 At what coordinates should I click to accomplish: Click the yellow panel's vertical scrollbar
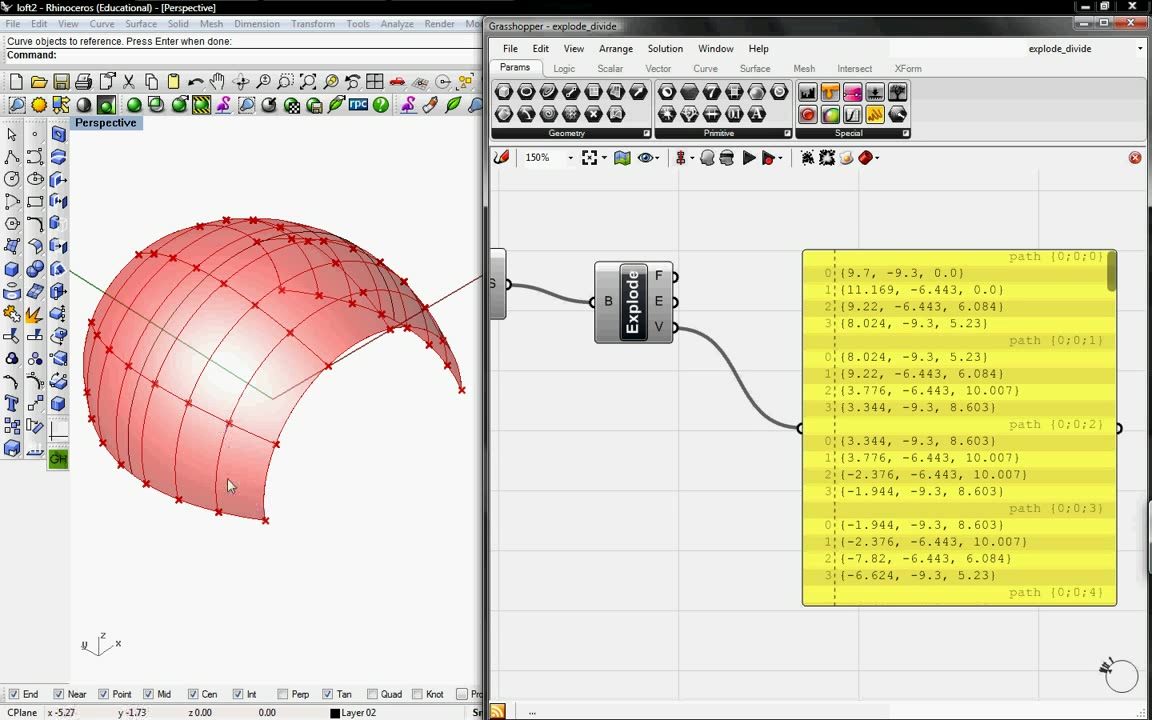1111,272
